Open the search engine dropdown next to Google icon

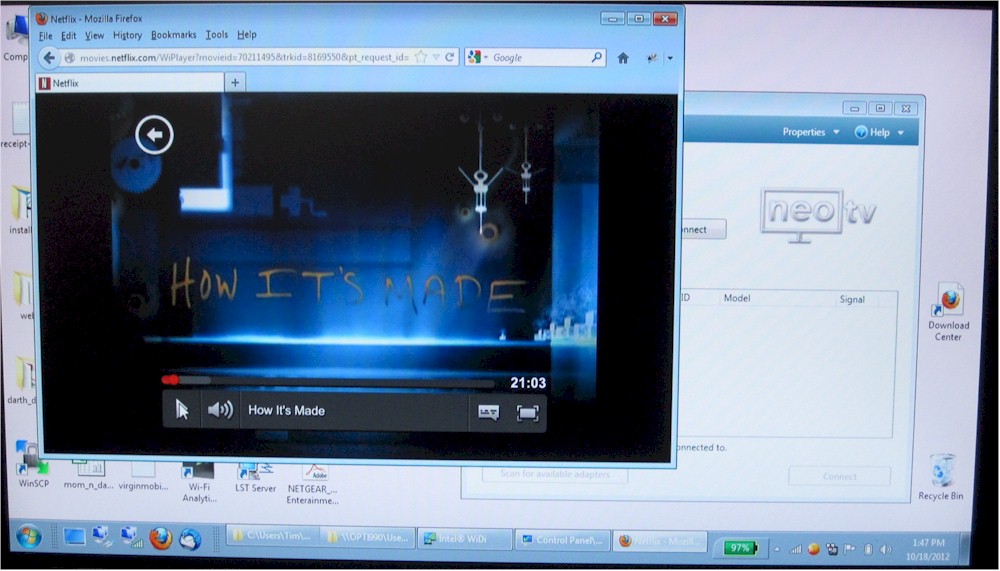[x=485, y=57]
